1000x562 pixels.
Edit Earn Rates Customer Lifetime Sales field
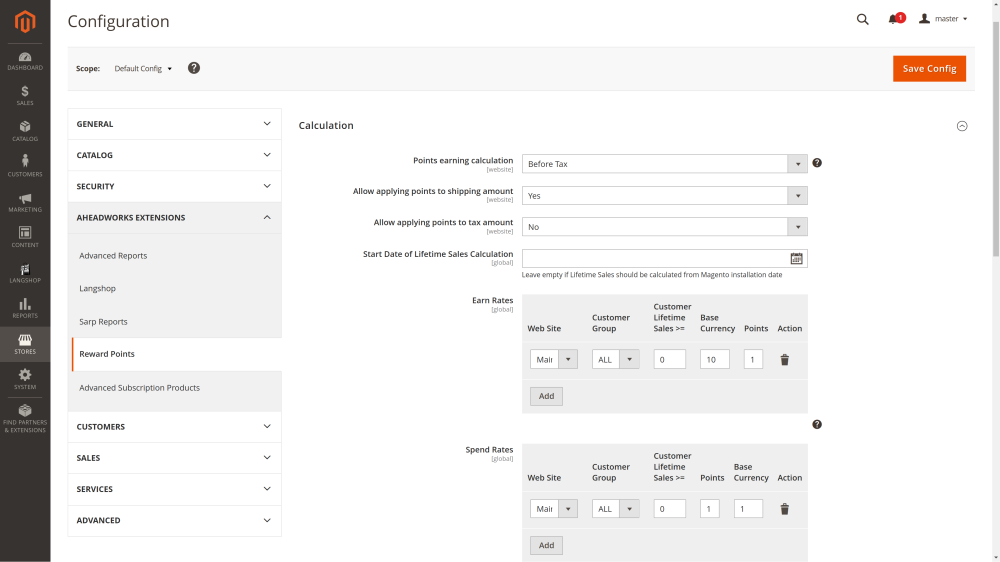tap(670, 359)
